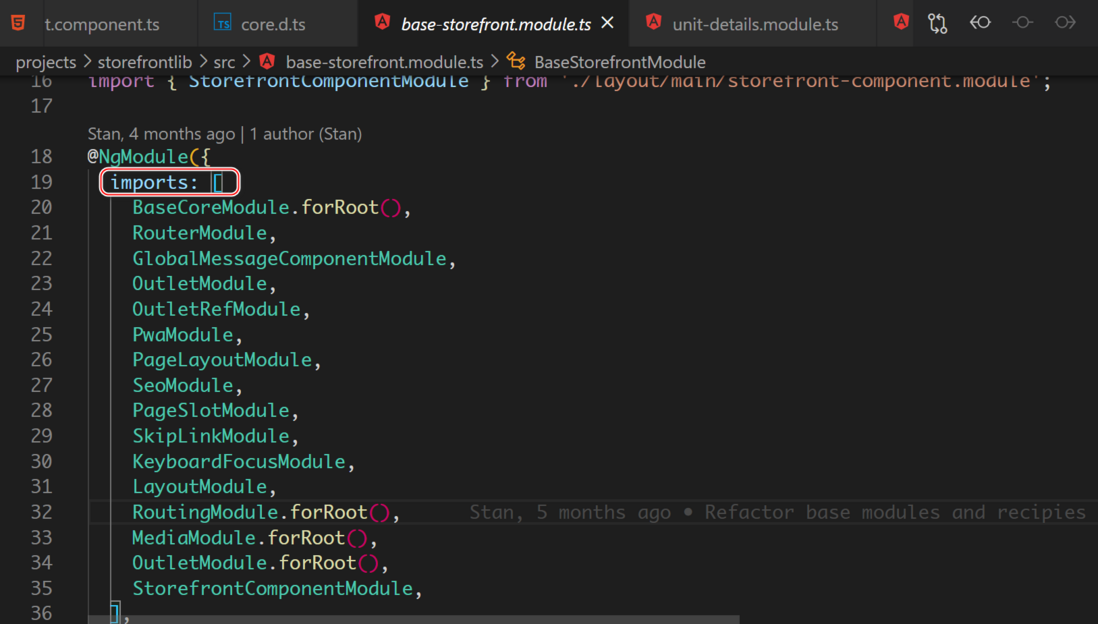Image resolution: width=1098 pixels, height=624 pixels.
Task: Click GlobalMessageComponentModule on line 22
Action: click(x=289, y=258)
